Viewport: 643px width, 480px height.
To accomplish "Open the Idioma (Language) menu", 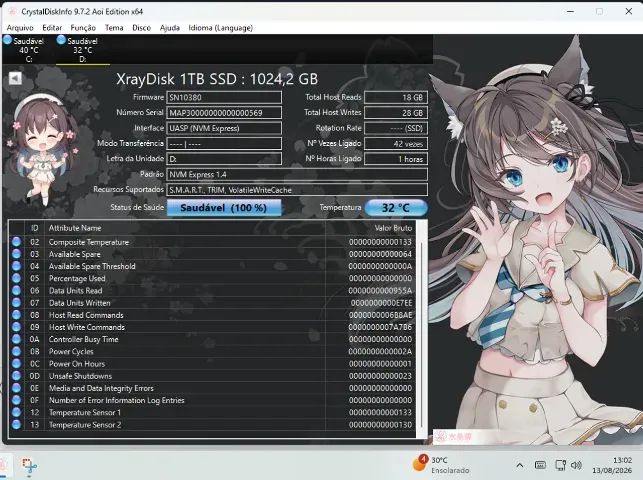I will (221, 28).
